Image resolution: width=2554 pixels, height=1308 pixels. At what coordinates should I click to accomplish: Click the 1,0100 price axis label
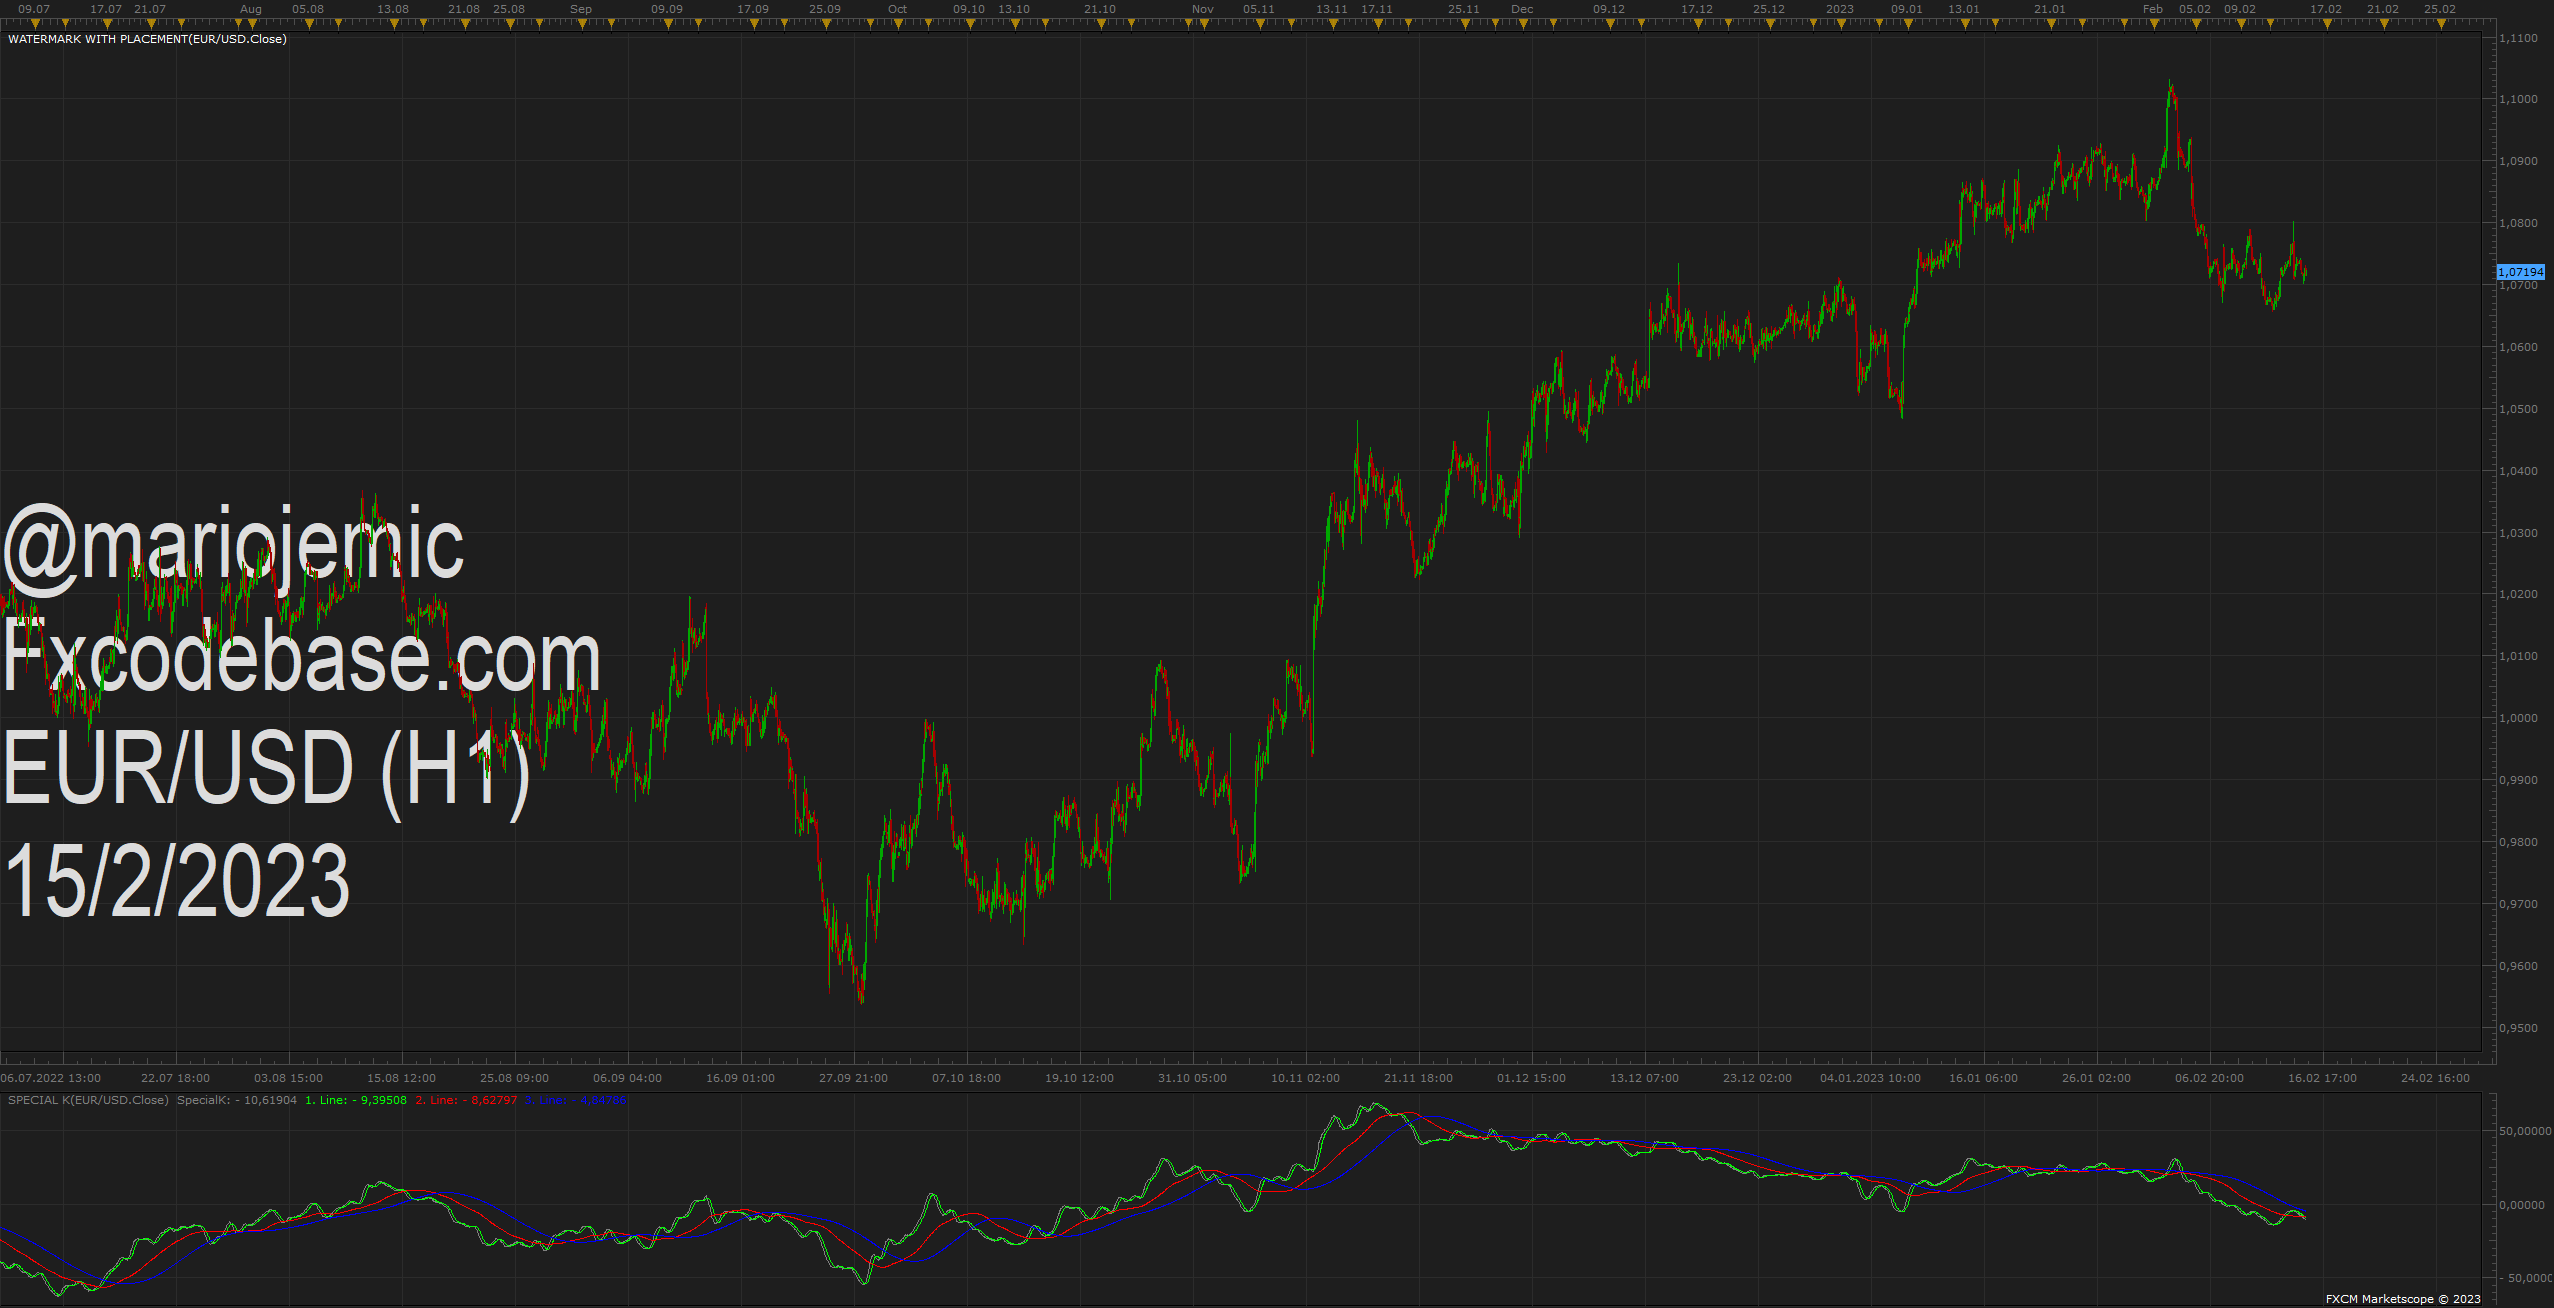(x=2518, y=656)
